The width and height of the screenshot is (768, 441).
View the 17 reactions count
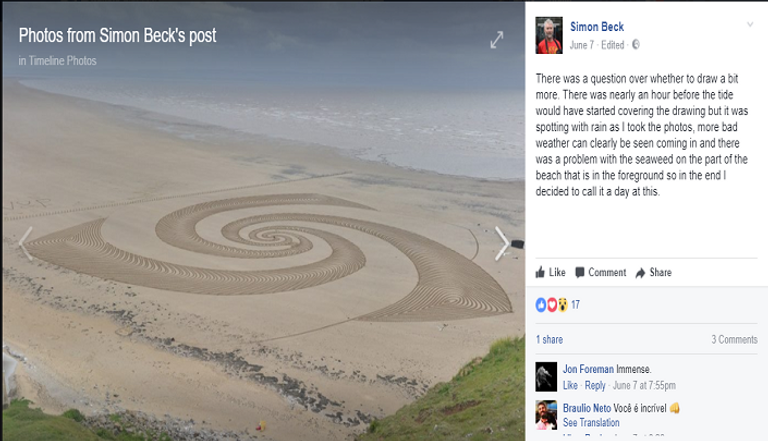click(576, 305)
